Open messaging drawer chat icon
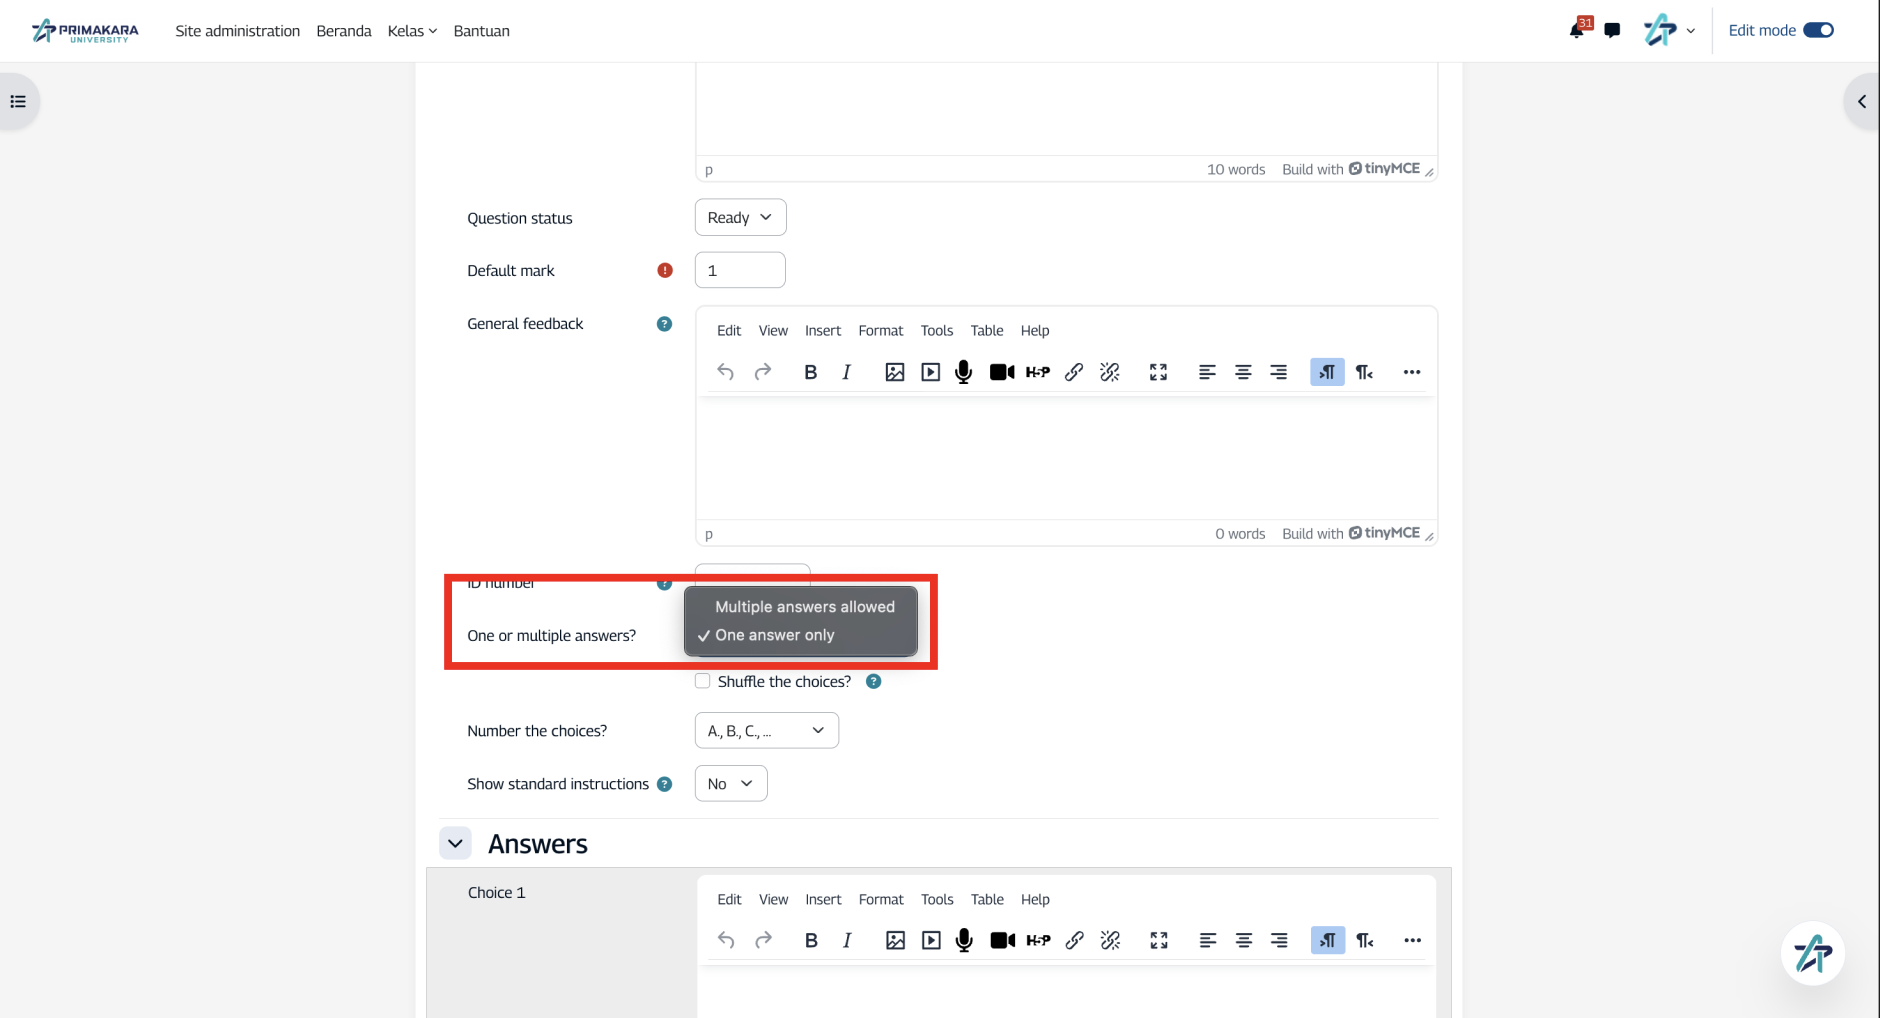This screenshot has width=1880, height=1018. click(1612, 30)
